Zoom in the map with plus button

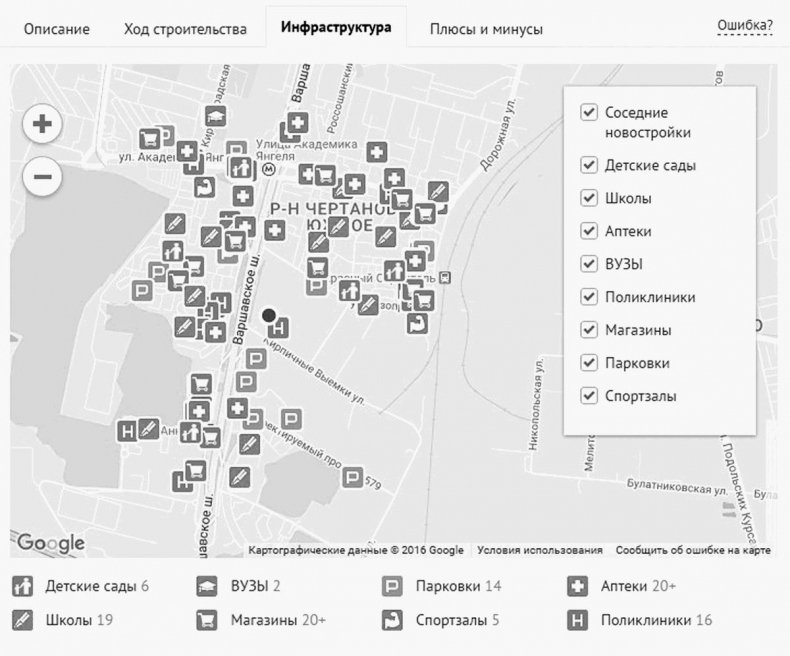pos(42,124)
